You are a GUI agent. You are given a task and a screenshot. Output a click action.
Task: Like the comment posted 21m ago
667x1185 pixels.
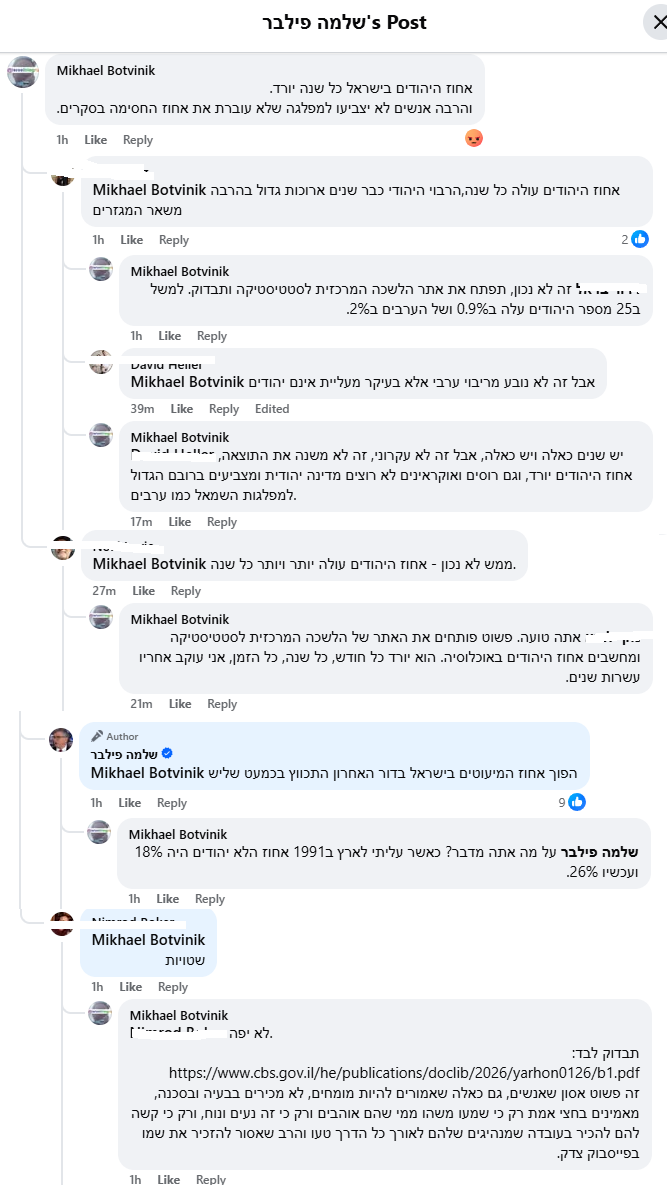coord(180,704)
